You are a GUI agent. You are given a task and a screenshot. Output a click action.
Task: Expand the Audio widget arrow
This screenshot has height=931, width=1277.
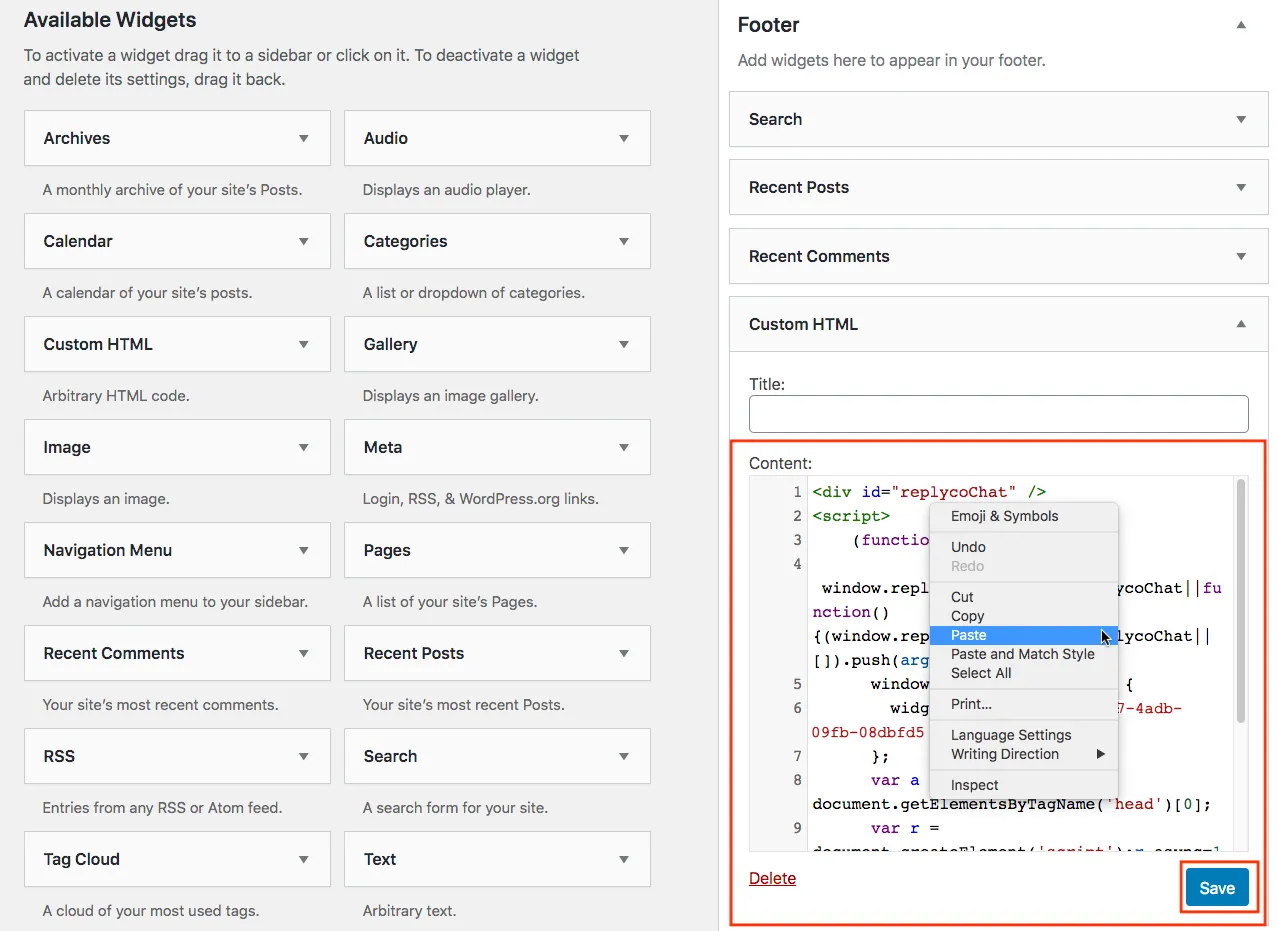pyautogui.click(x=624, y=139)
